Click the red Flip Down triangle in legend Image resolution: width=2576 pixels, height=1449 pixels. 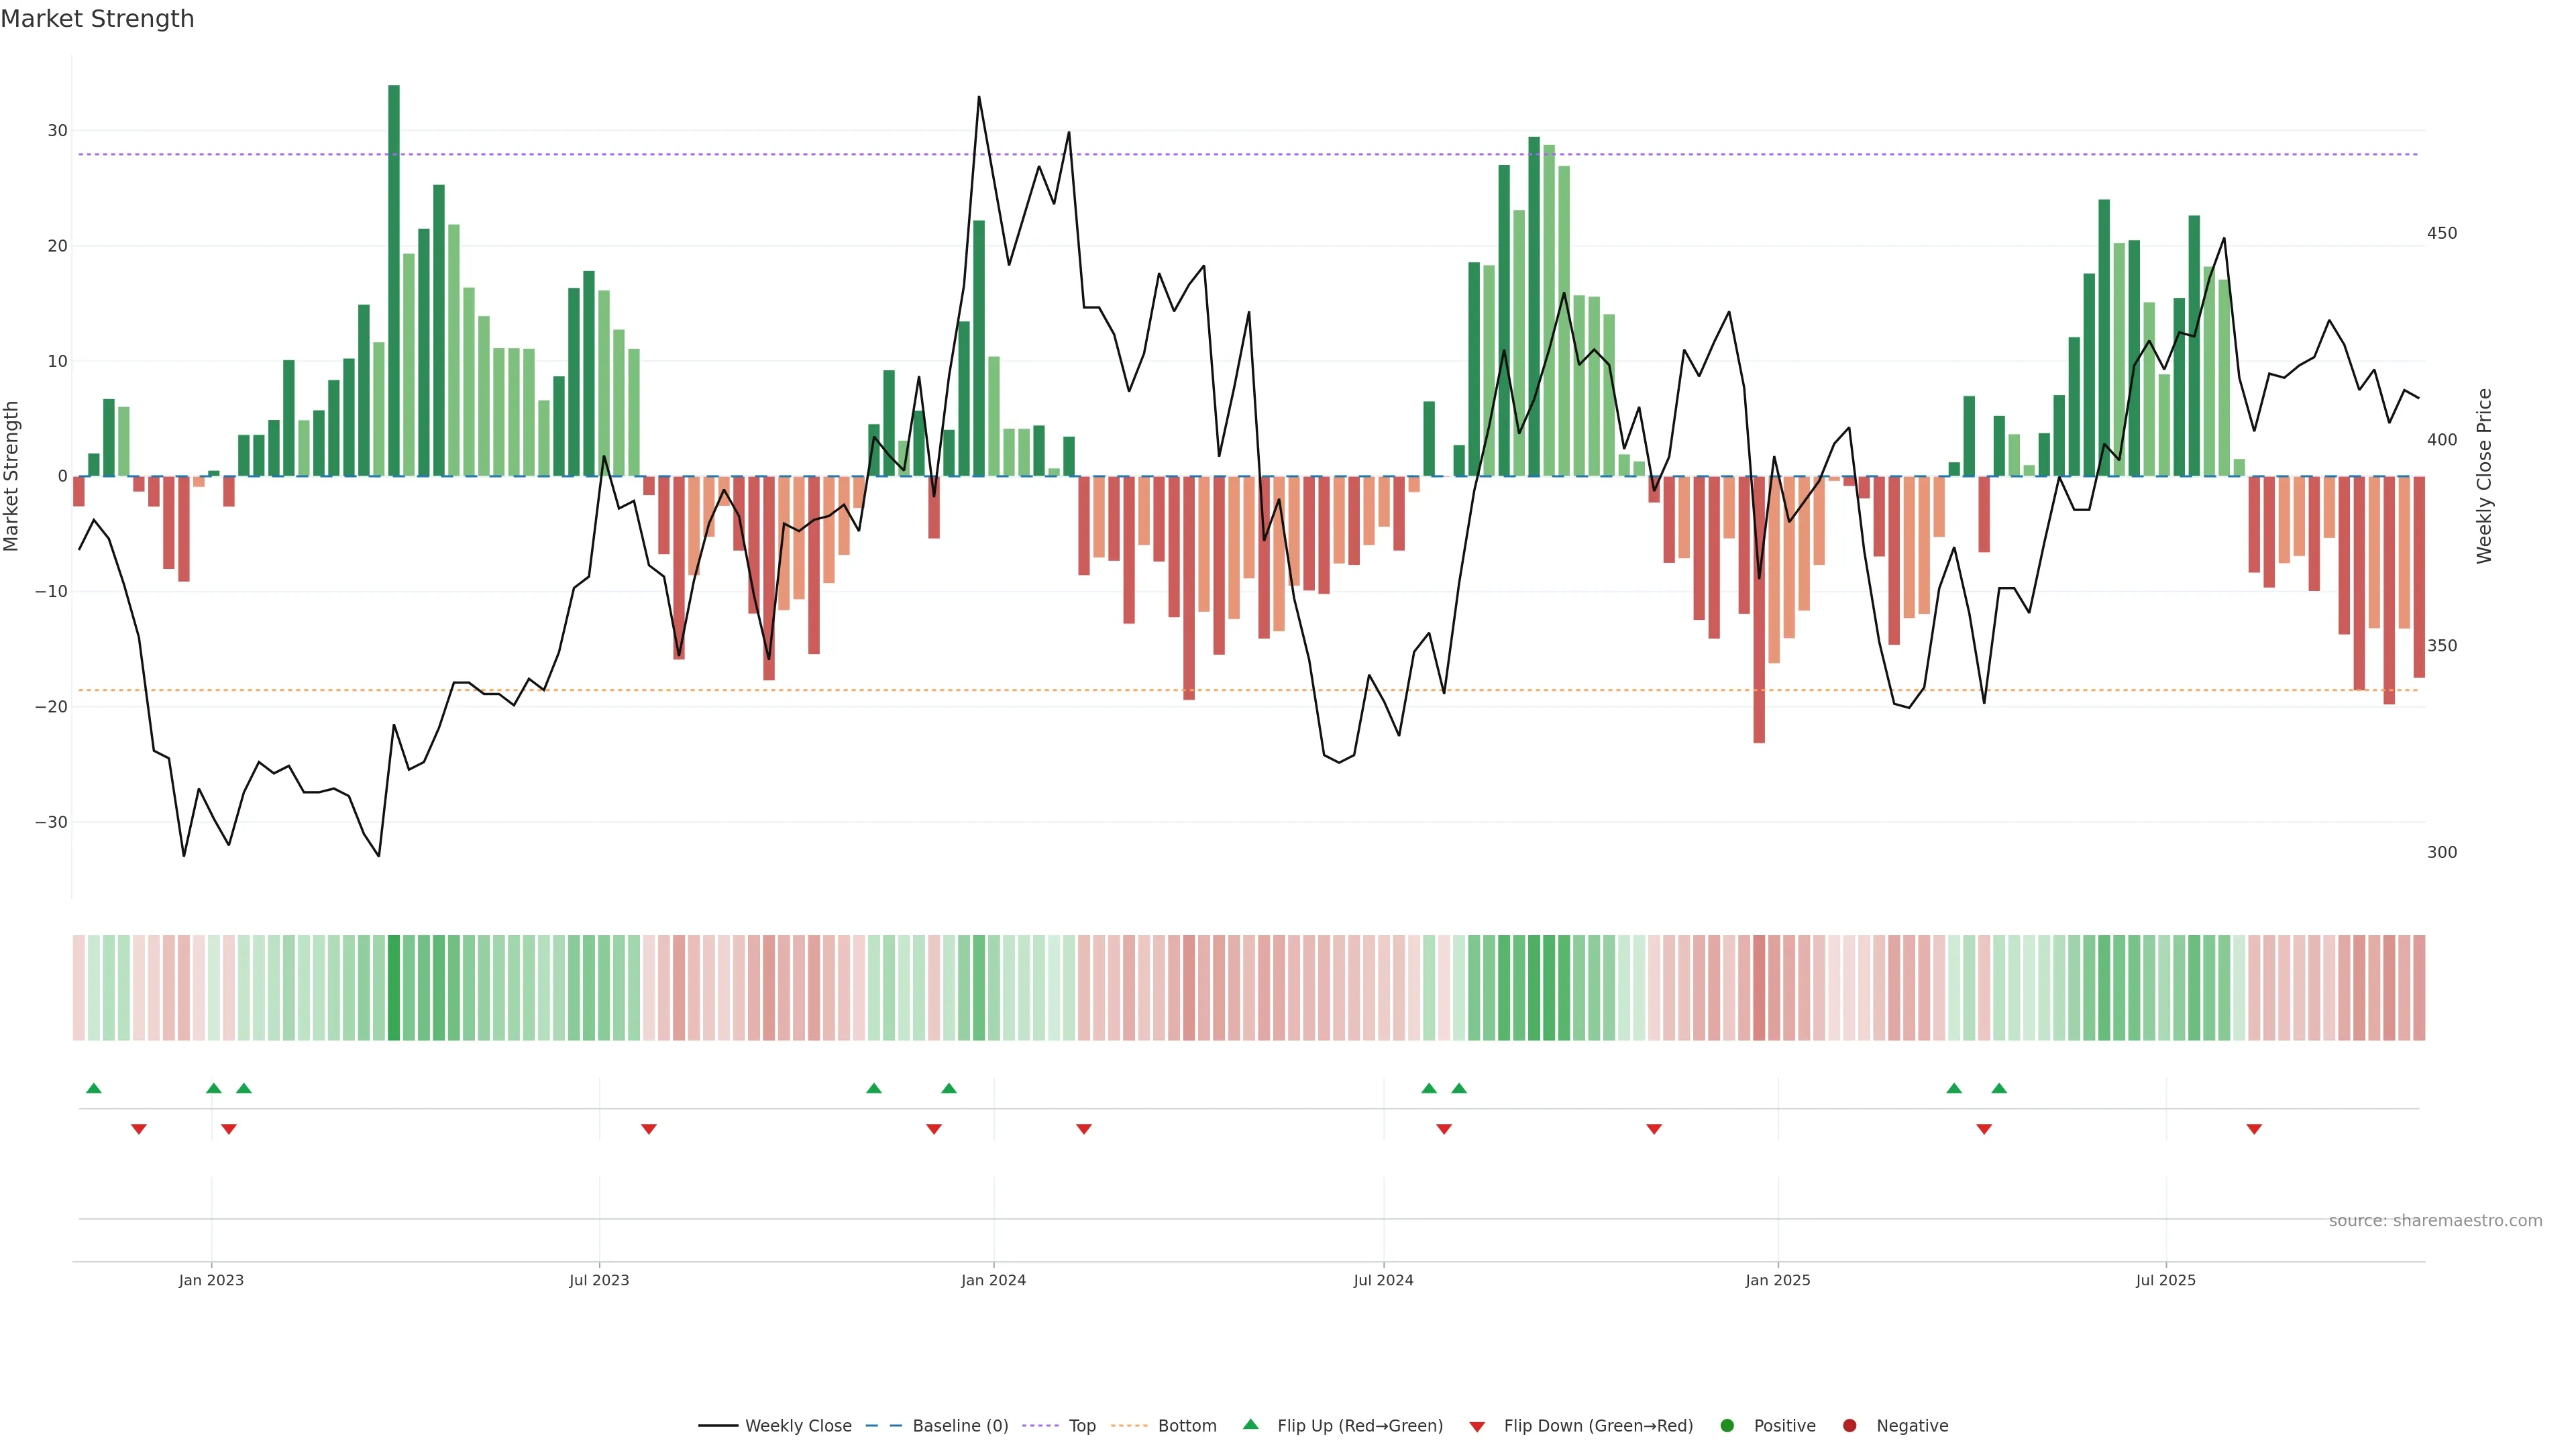click(1477, 1427)
